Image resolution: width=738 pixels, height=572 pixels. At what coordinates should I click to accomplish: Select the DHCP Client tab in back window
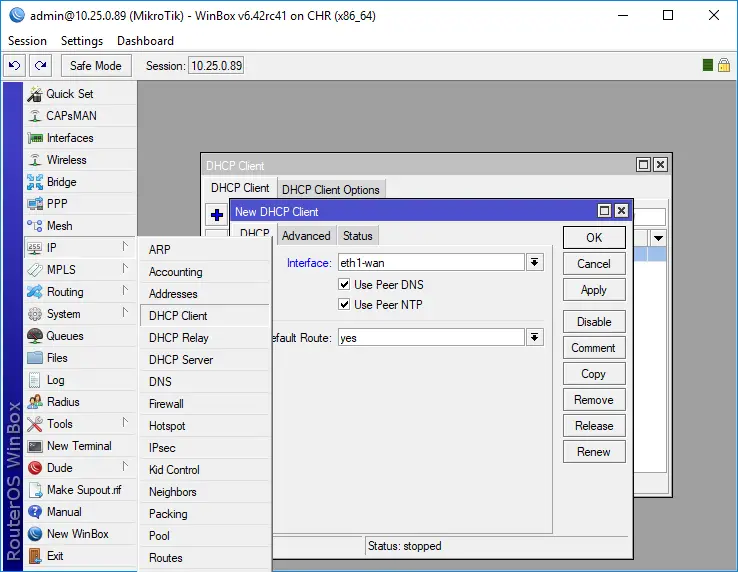click(x=240, y=188)
